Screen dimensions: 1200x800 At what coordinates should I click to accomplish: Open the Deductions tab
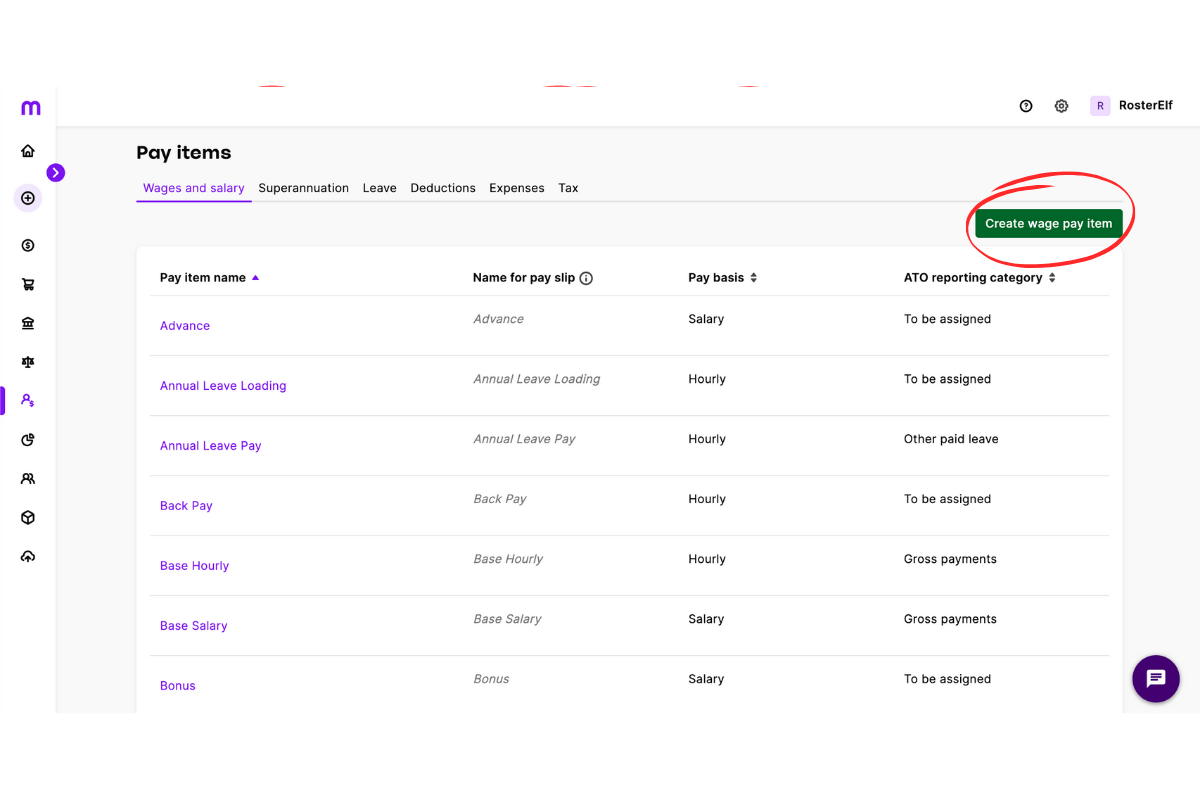pyautogui.click(x=442, y=187)
